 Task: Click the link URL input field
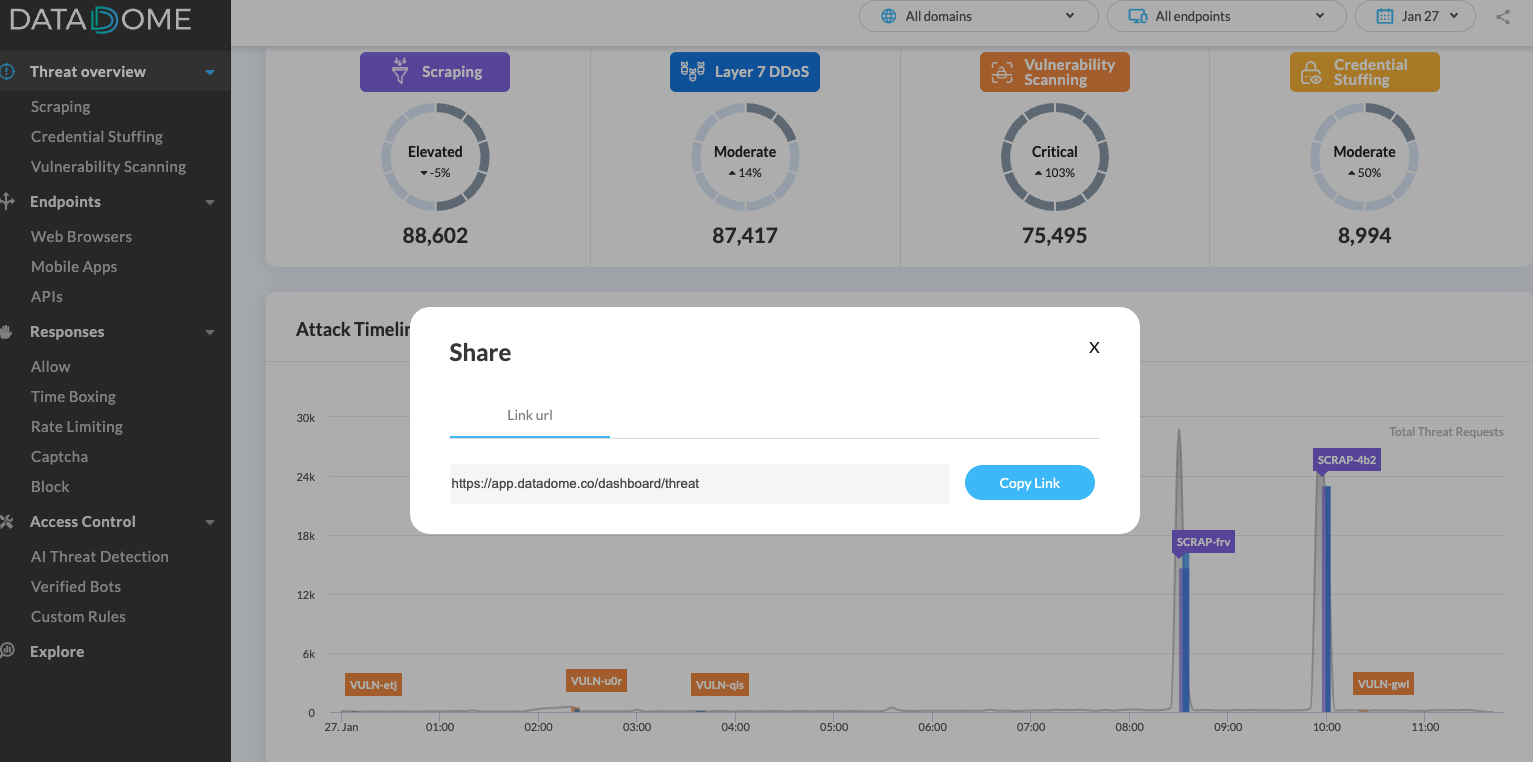coord(699,483)
